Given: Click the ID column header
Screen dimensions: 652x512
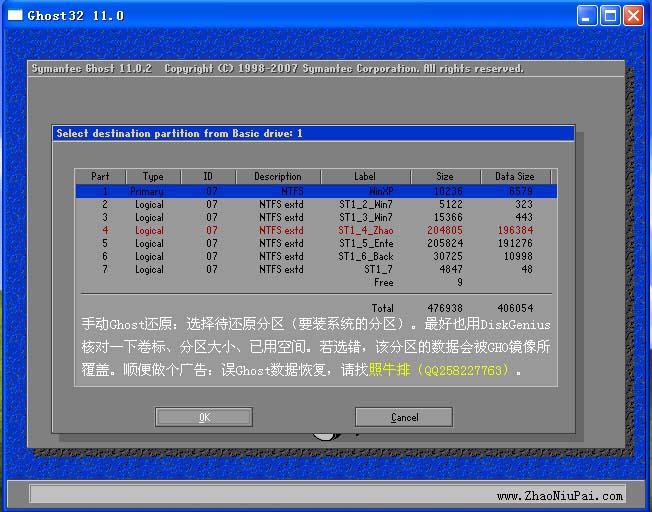Looking at the screenshot, I should coord(208,176).
